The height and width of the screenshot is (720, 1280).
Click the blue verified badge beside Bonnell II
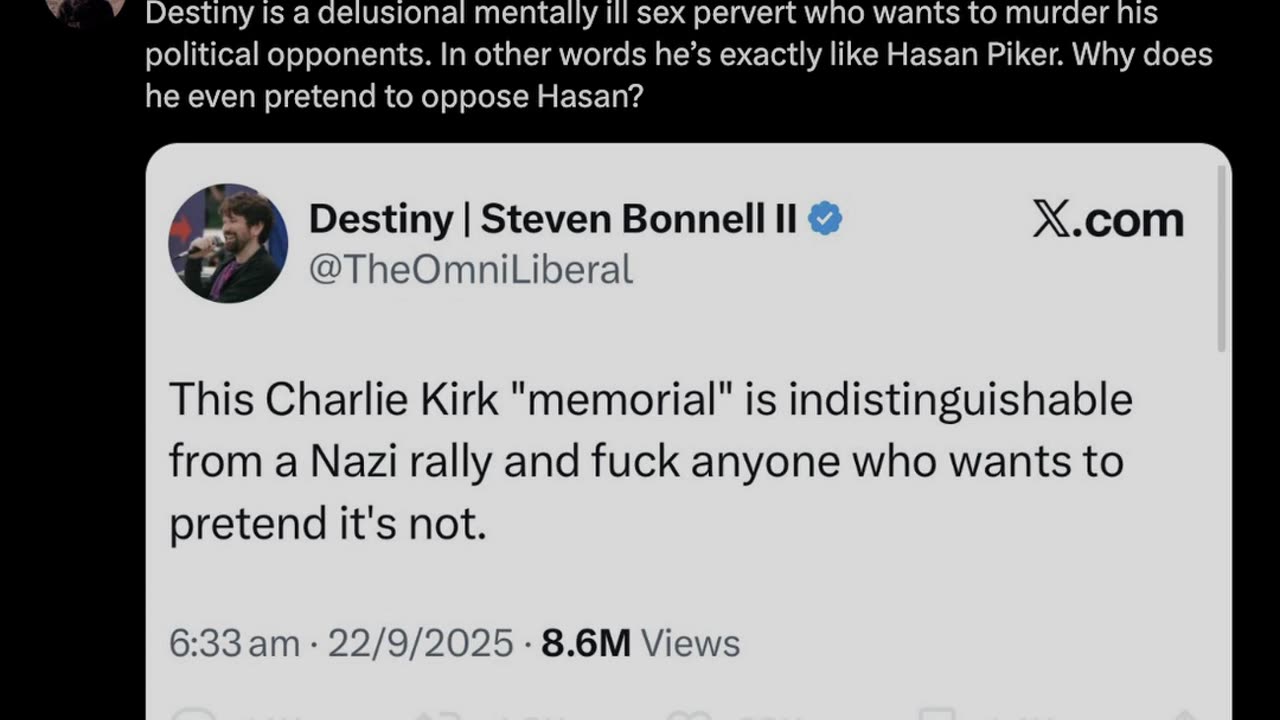(x=825, y=219)
